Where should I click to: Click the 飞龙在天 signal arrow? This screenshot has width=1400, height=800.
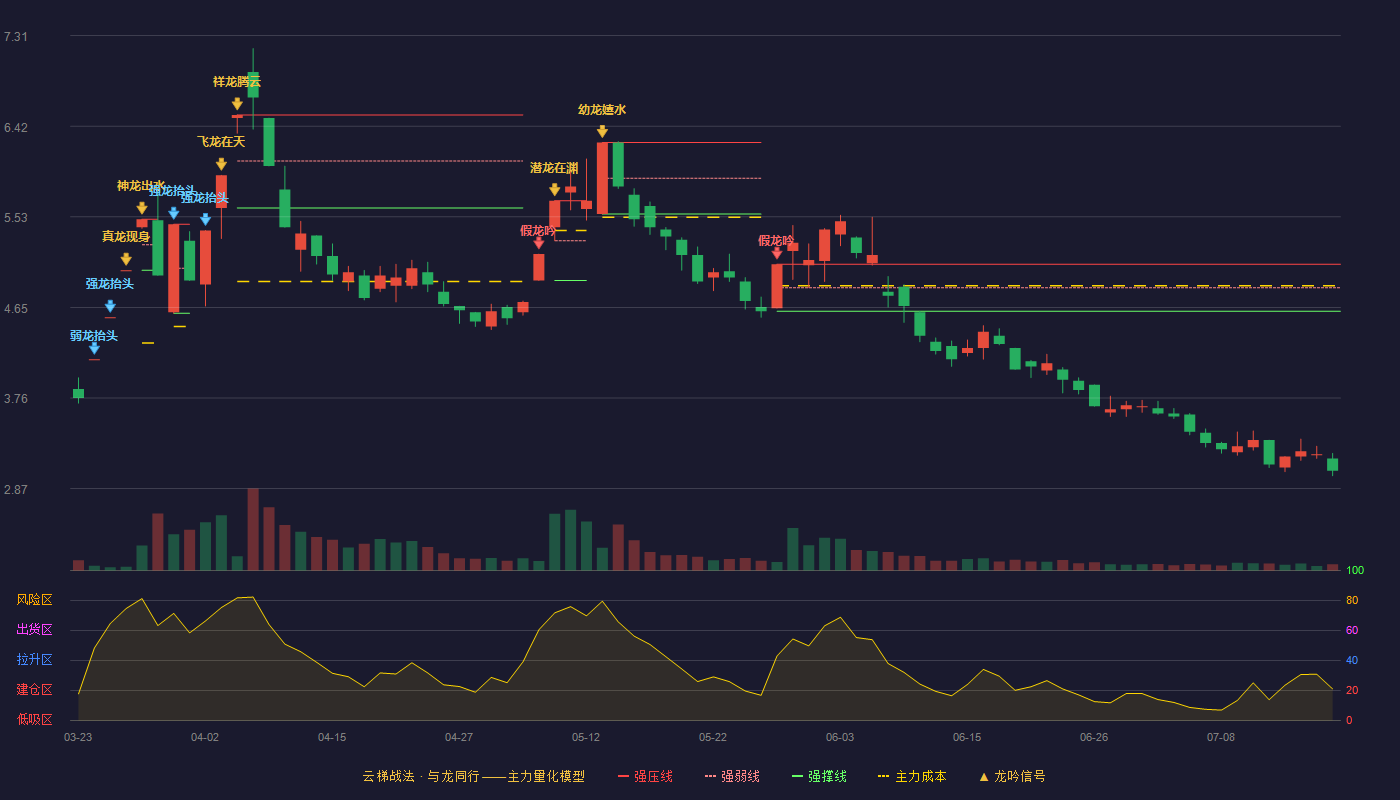[x=221, y=164]
